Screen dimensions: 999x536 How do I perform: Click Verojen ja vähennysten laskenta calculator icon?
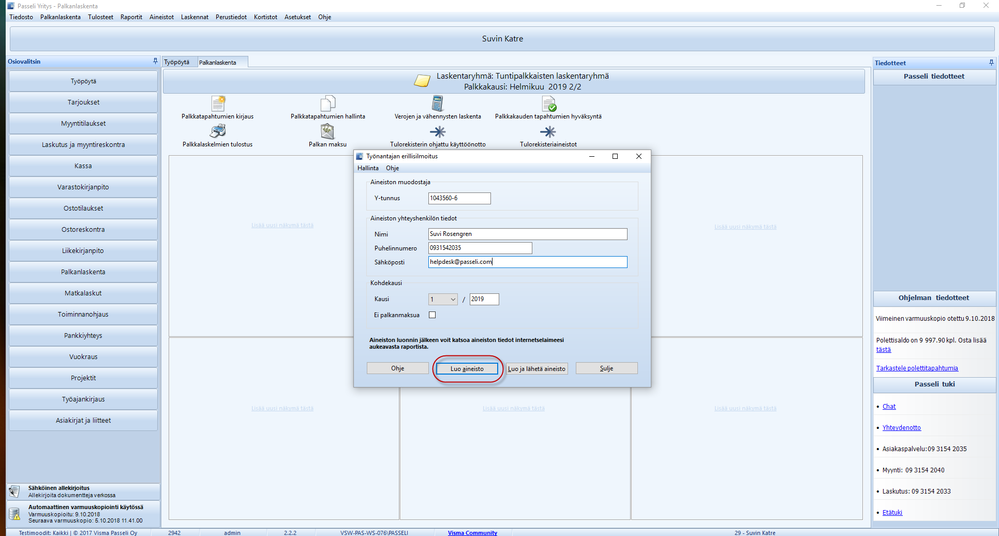coord(437,104)
